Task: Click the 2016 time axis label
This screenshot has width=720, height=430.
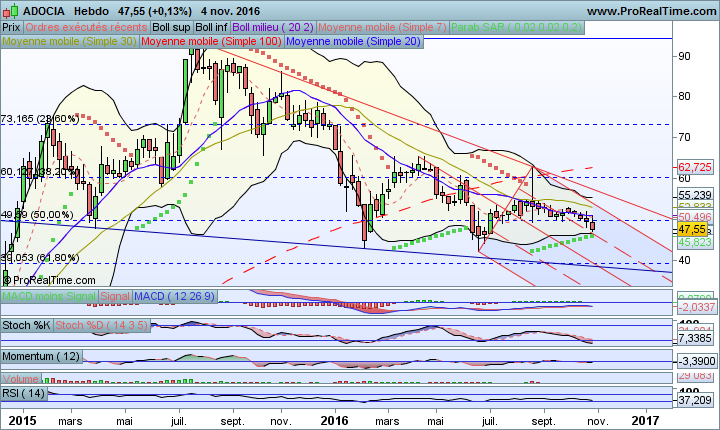Action: (335, 420)
